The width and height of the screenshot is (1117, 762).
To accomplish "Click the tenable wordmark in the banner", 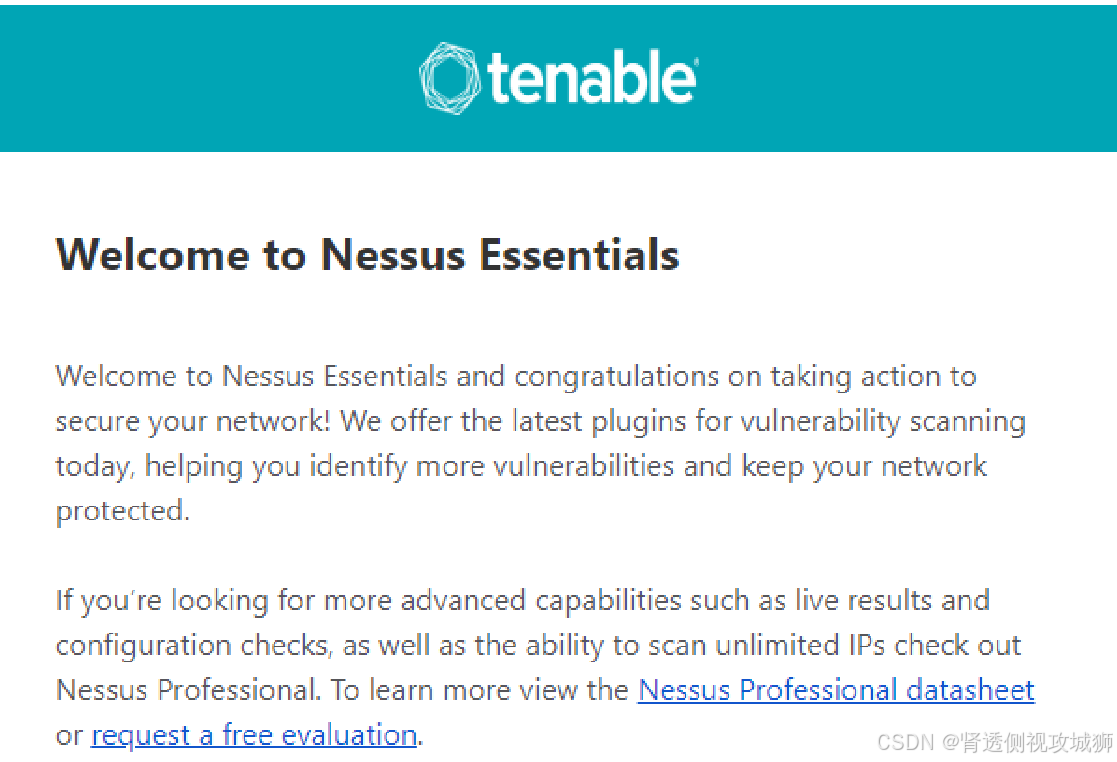I will click(591, 78).
